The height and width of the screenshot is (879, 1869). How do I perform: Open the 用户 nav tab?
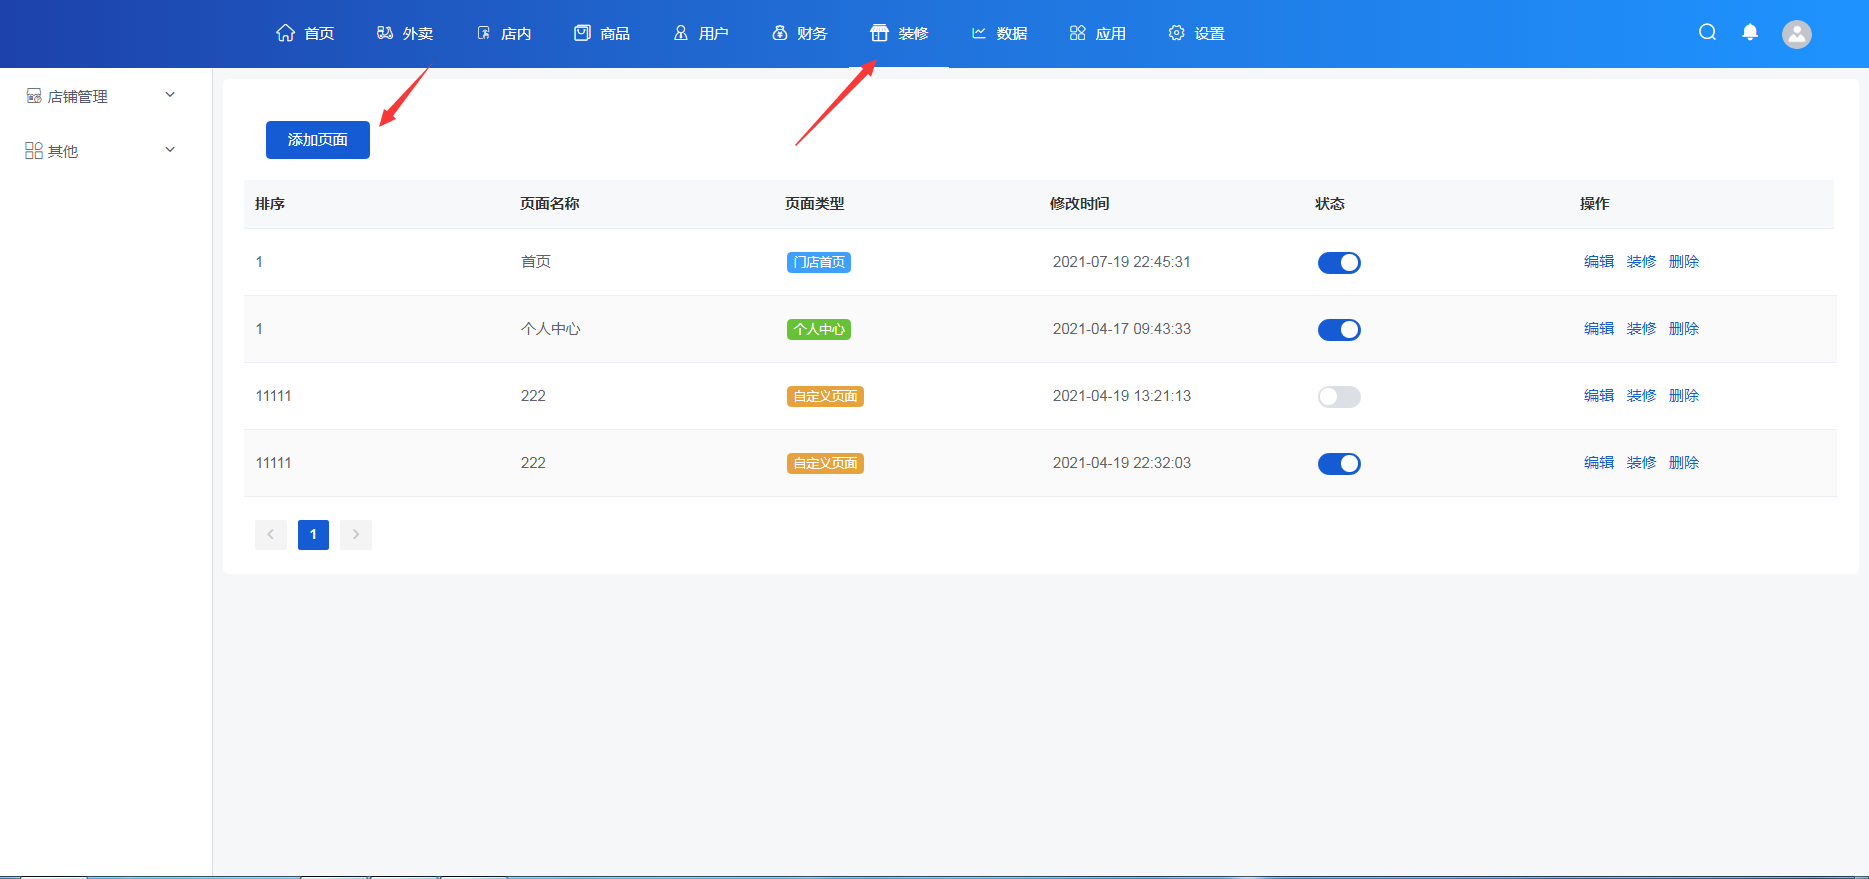click(x=701, y=33)
